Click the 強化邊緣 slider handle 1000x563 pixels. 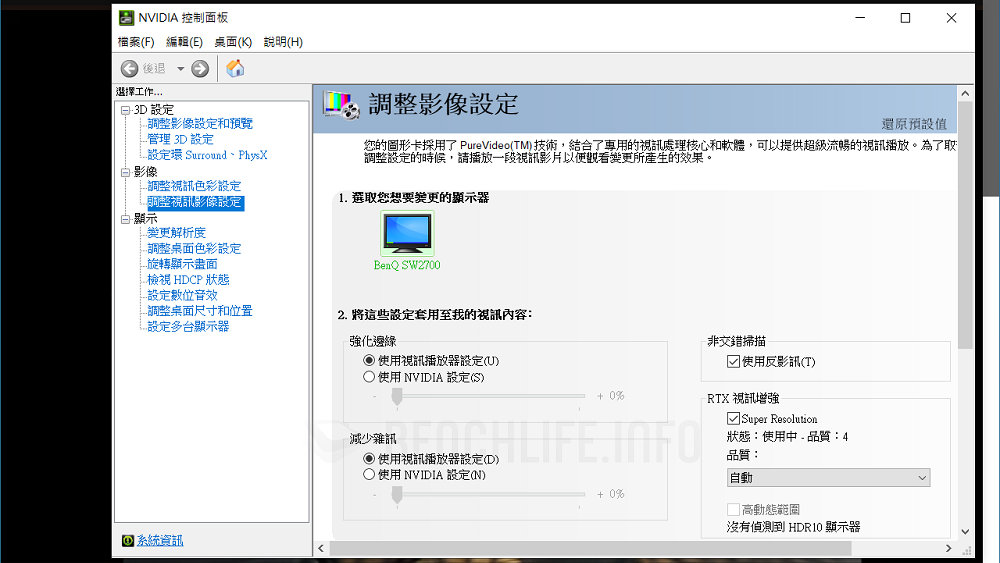(397, 396)
